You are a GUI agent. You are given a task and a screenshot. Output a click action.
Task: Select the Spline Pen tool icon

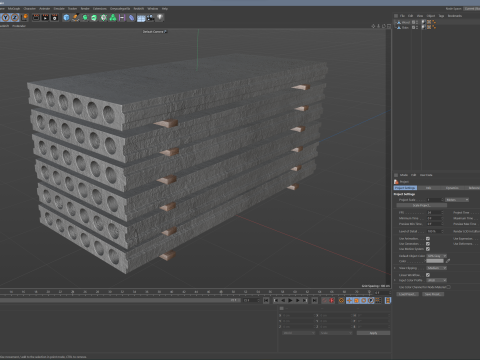tap(76, 18)
